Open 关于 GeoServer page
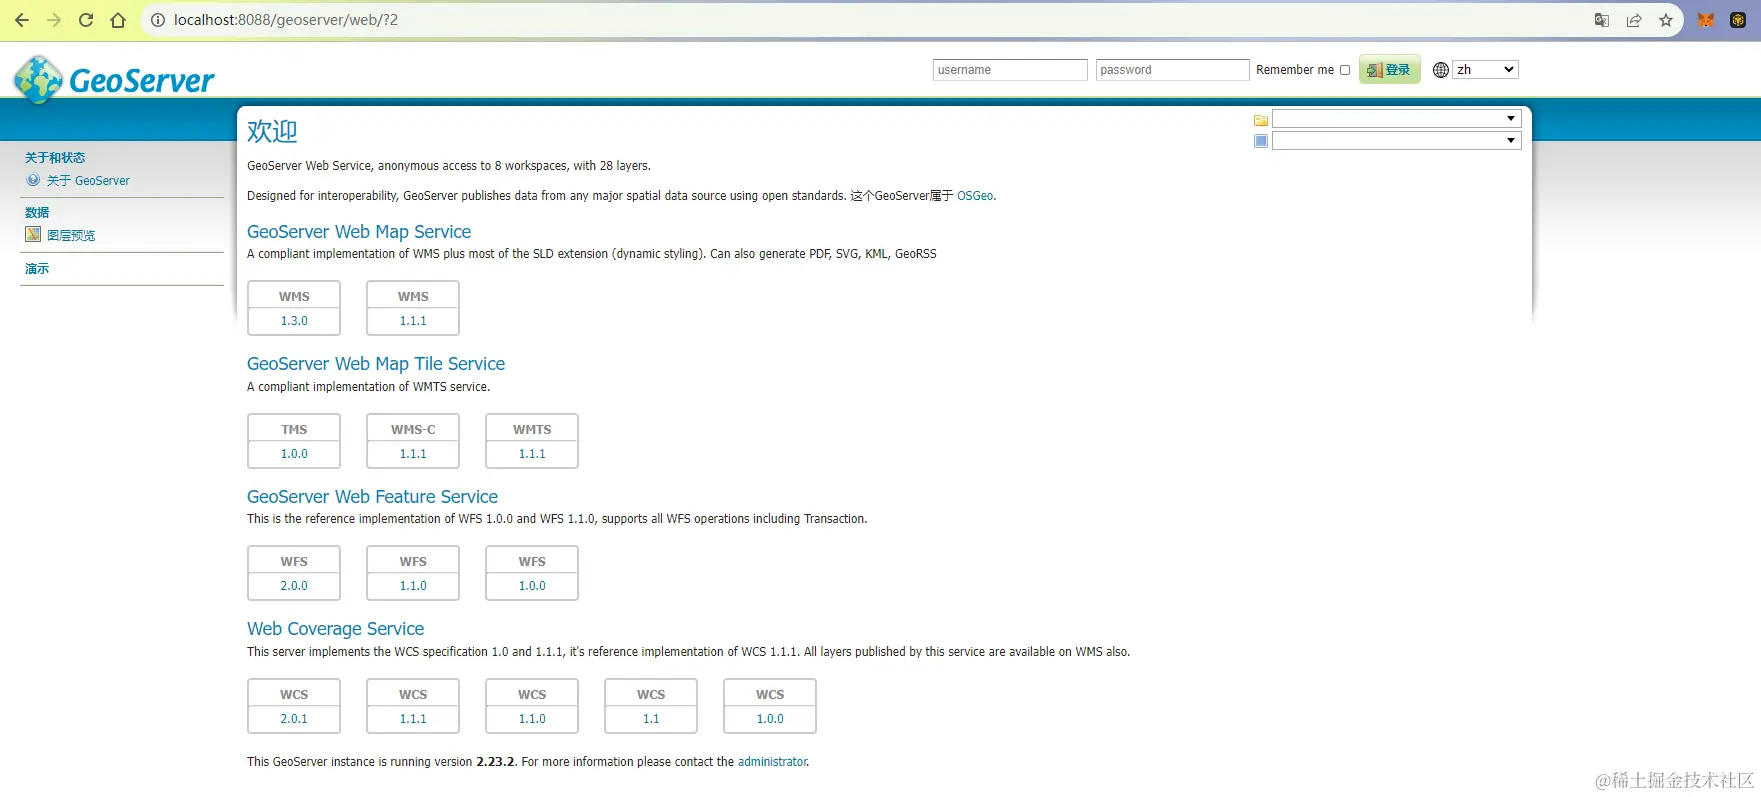Screen dimensions: 1761x797 pyautogui.click(x=88, y=181)
